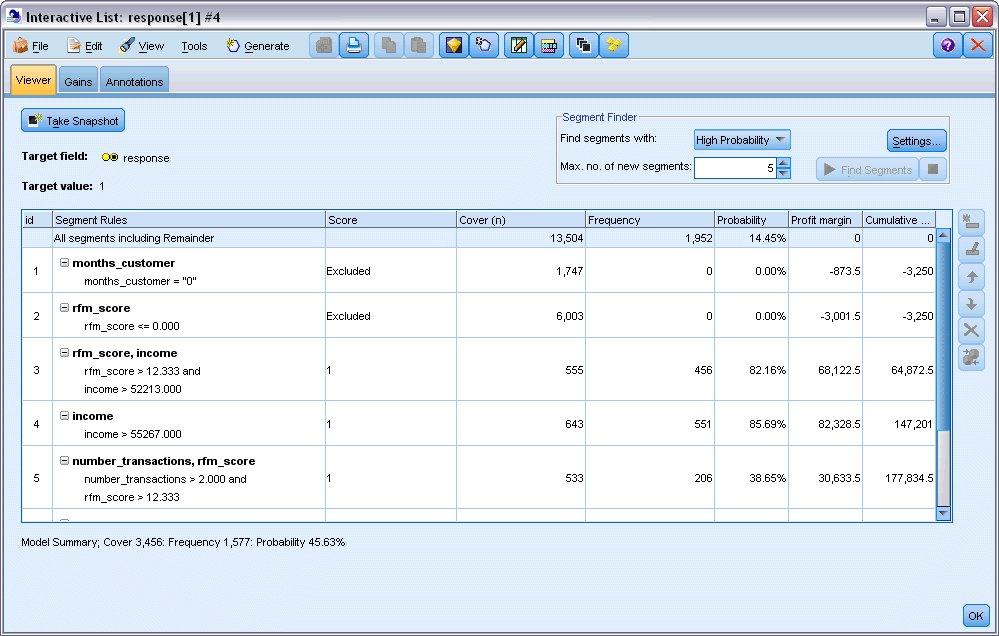Click the id column header
The image size is (999, 636).
click(x=37, y=220)
